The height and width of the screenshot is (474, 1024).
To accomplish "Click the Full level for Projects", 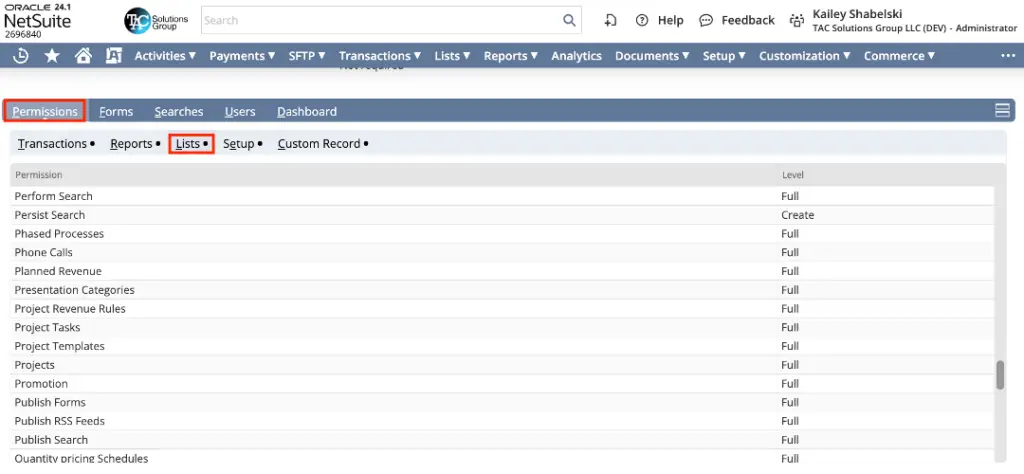I will pyautogui.click(x=790, y=364).
